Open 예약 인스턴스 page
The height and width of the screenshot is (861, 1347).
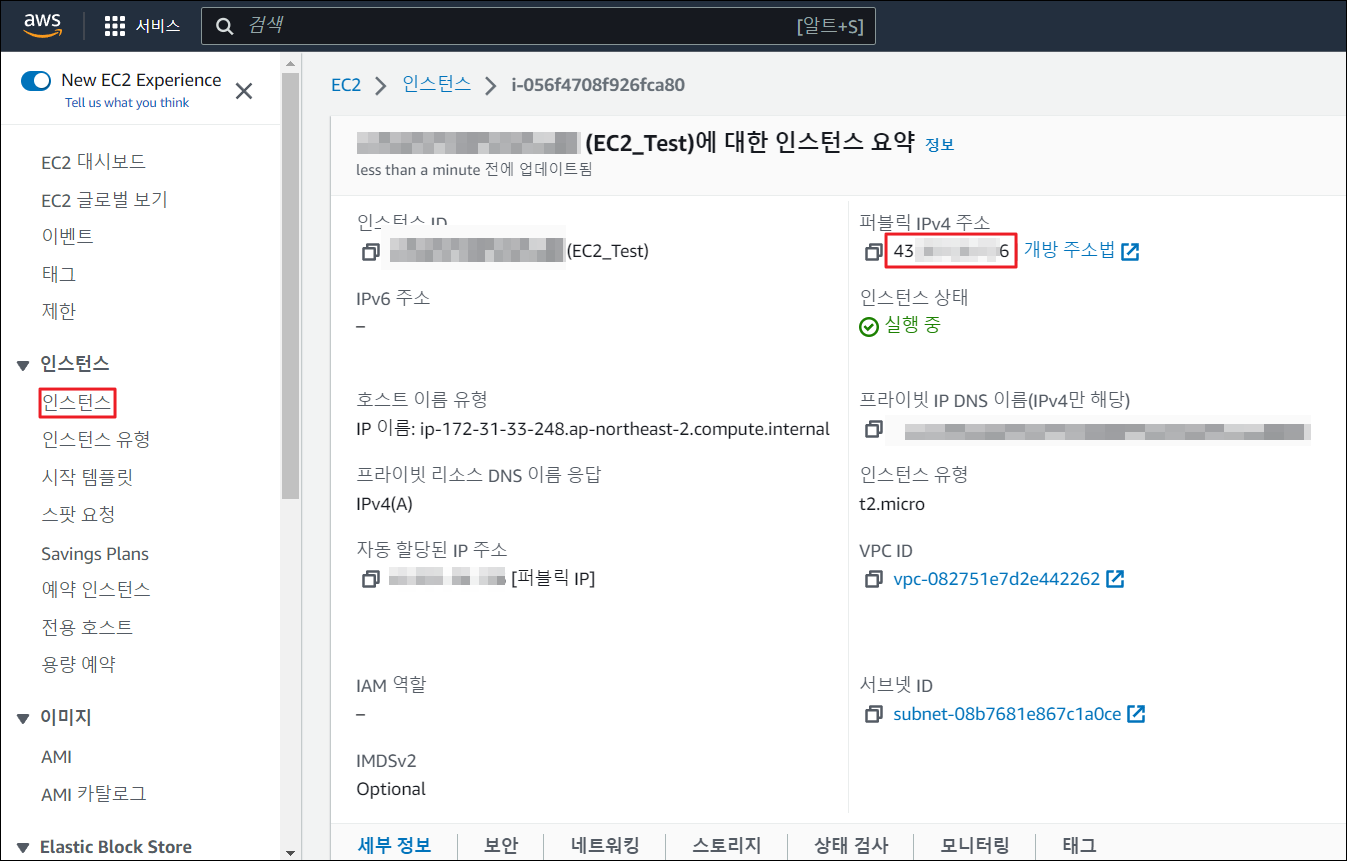click(x=96, y=589)
